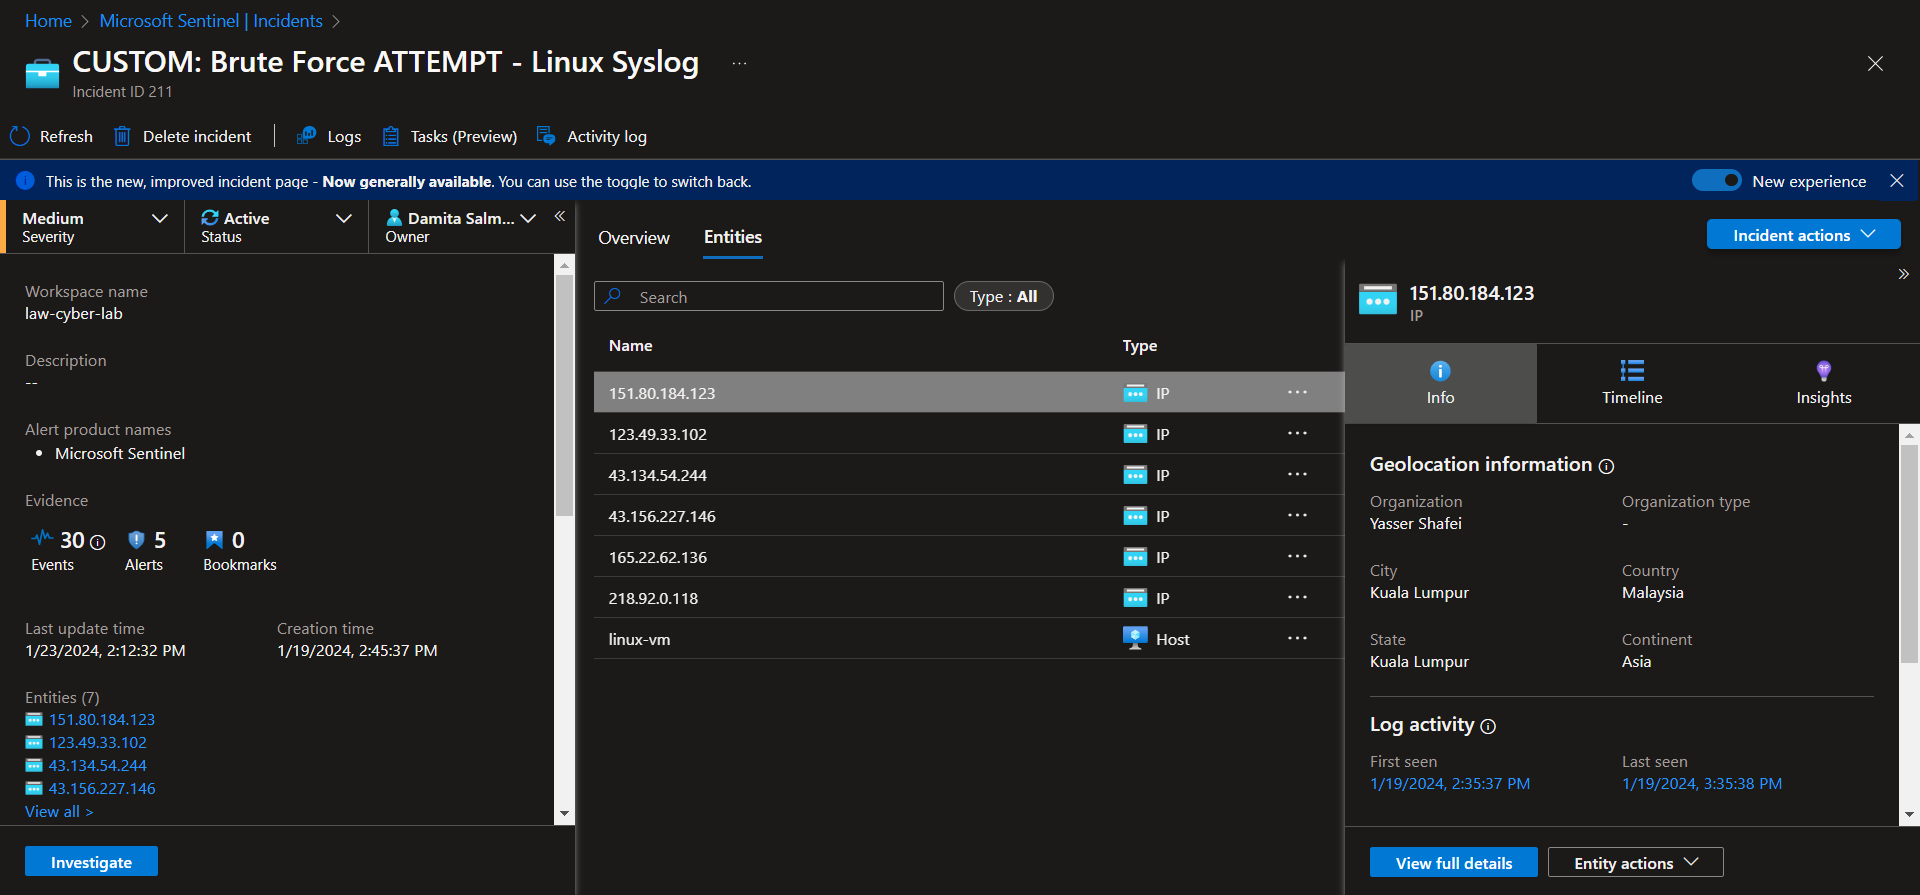Screen dimensions: 1920x895
Task: Open left pane entity link 43.134.54.244
Action: point(98,766)
